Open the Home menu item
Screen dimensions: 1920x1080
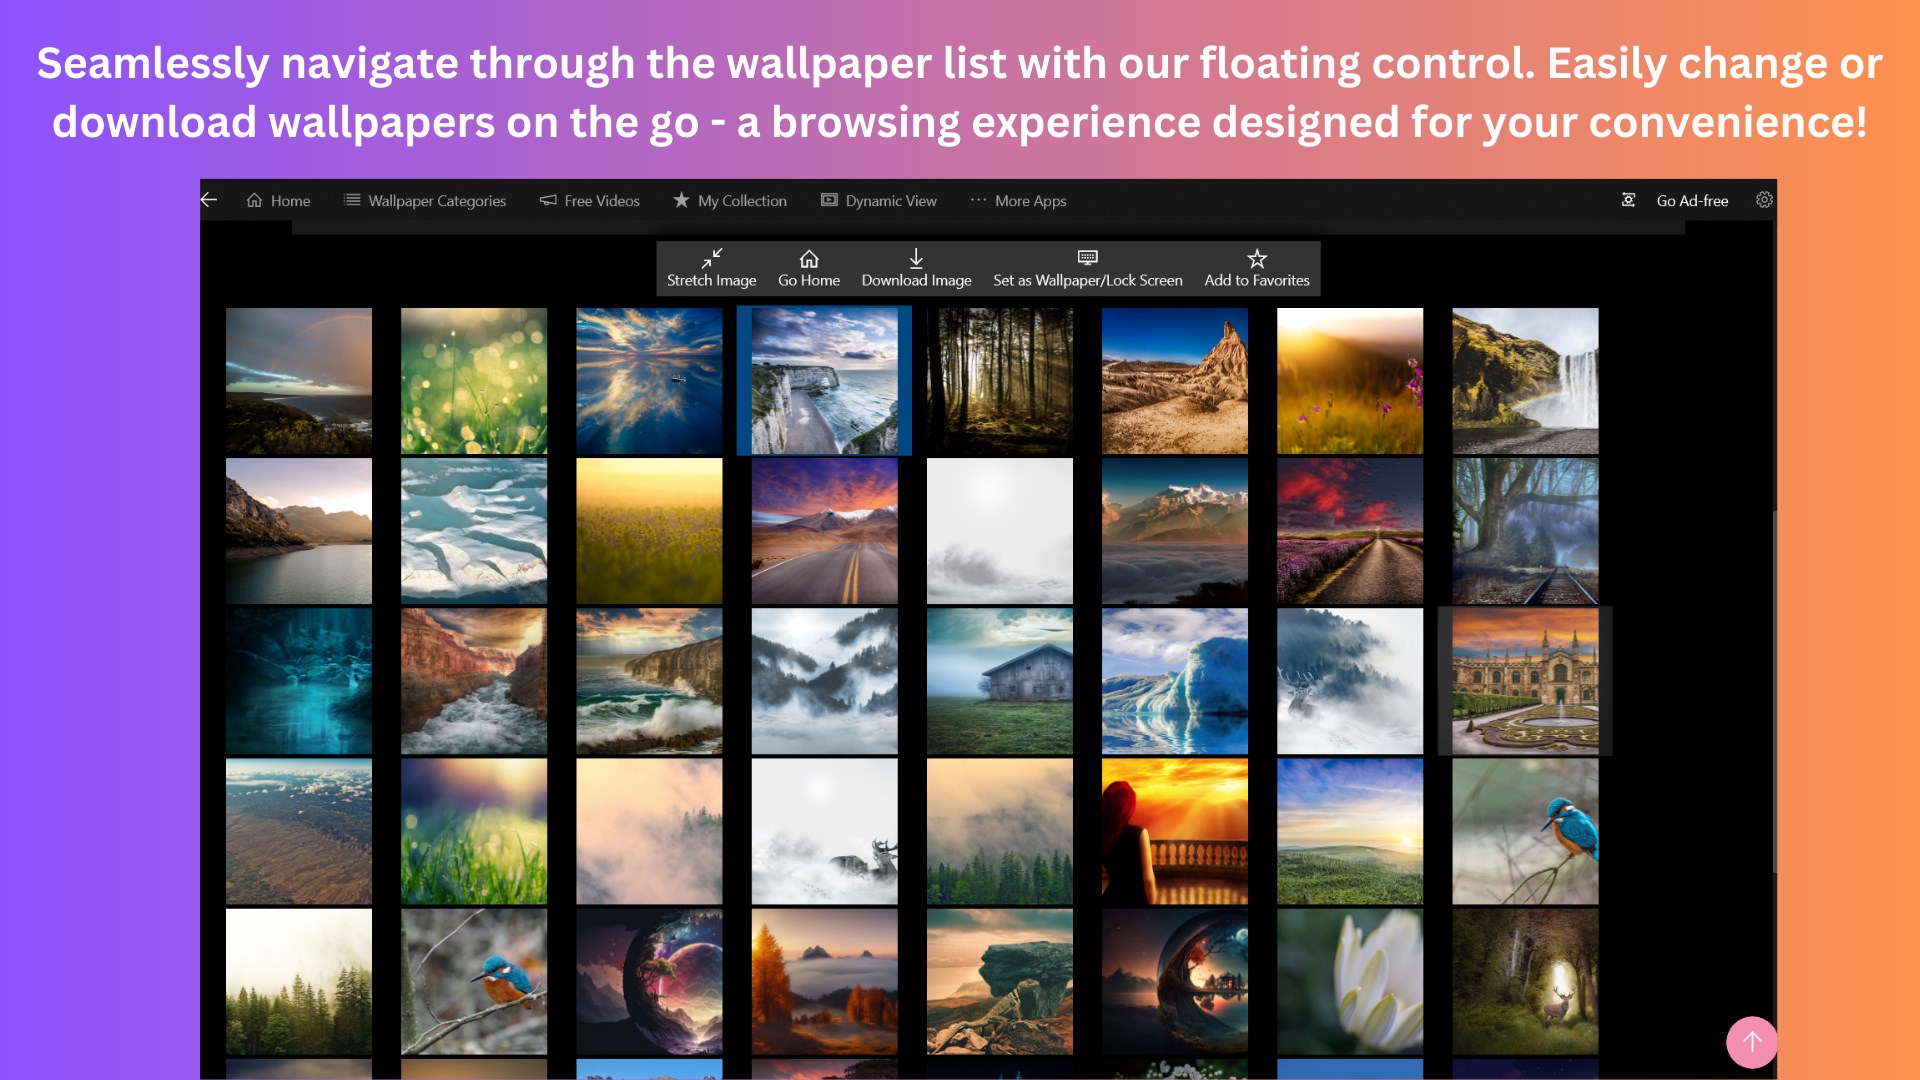(x=278, y=200)
